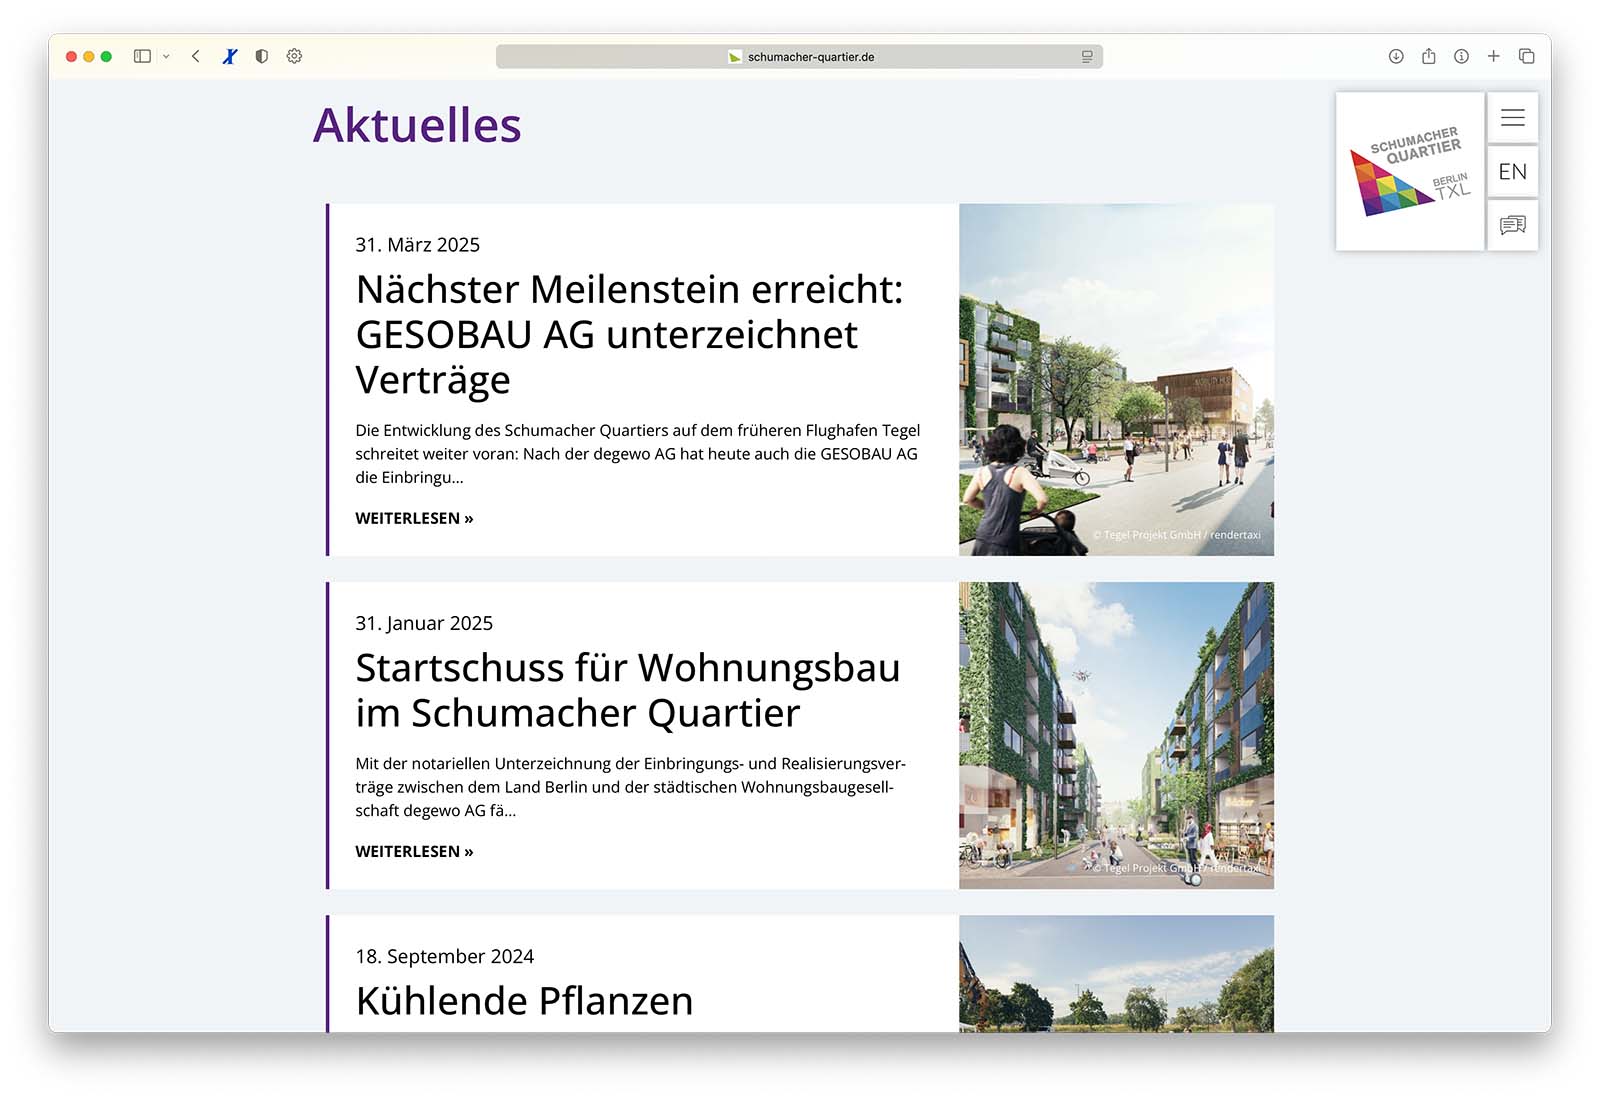This screenshot has width=1600, height=1096.
Task: Open the GESOBAU article plaza rendering image
Action: [1116, 380]
